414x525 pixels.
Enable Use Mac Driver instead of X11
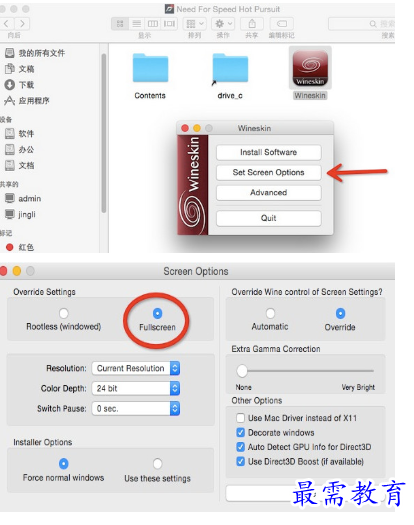tap(240, 418)
